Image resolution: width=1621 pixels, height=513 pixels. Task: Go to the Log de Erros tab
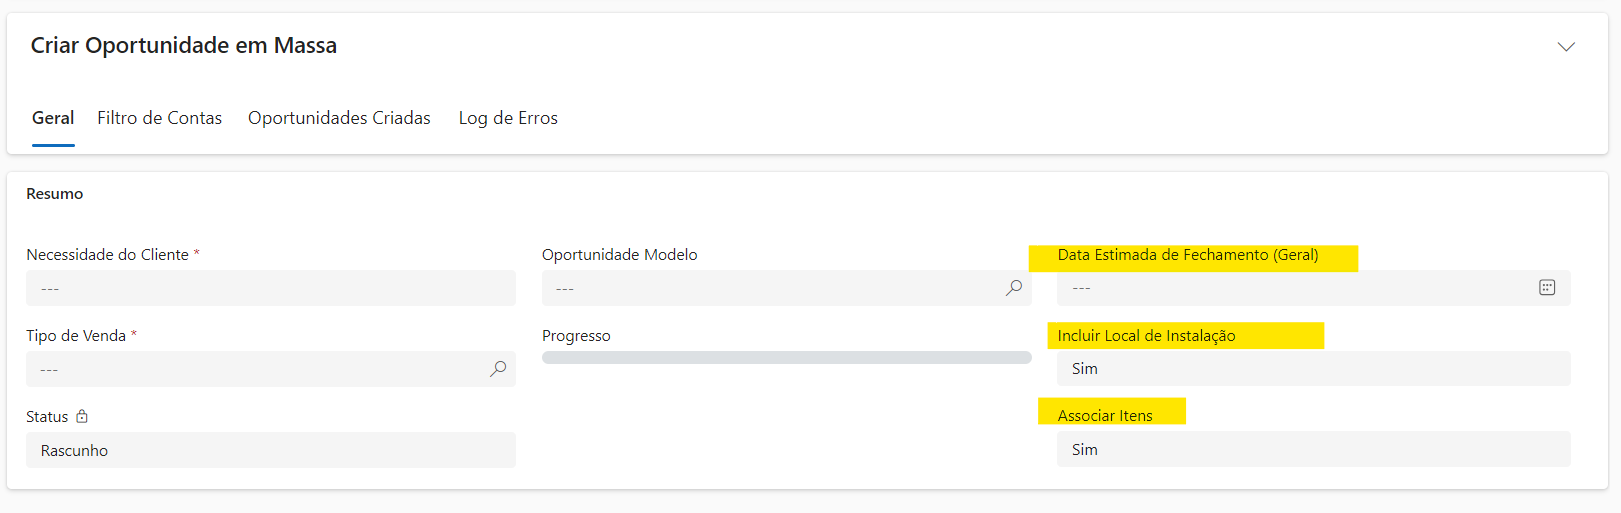[x=508, y=118]
